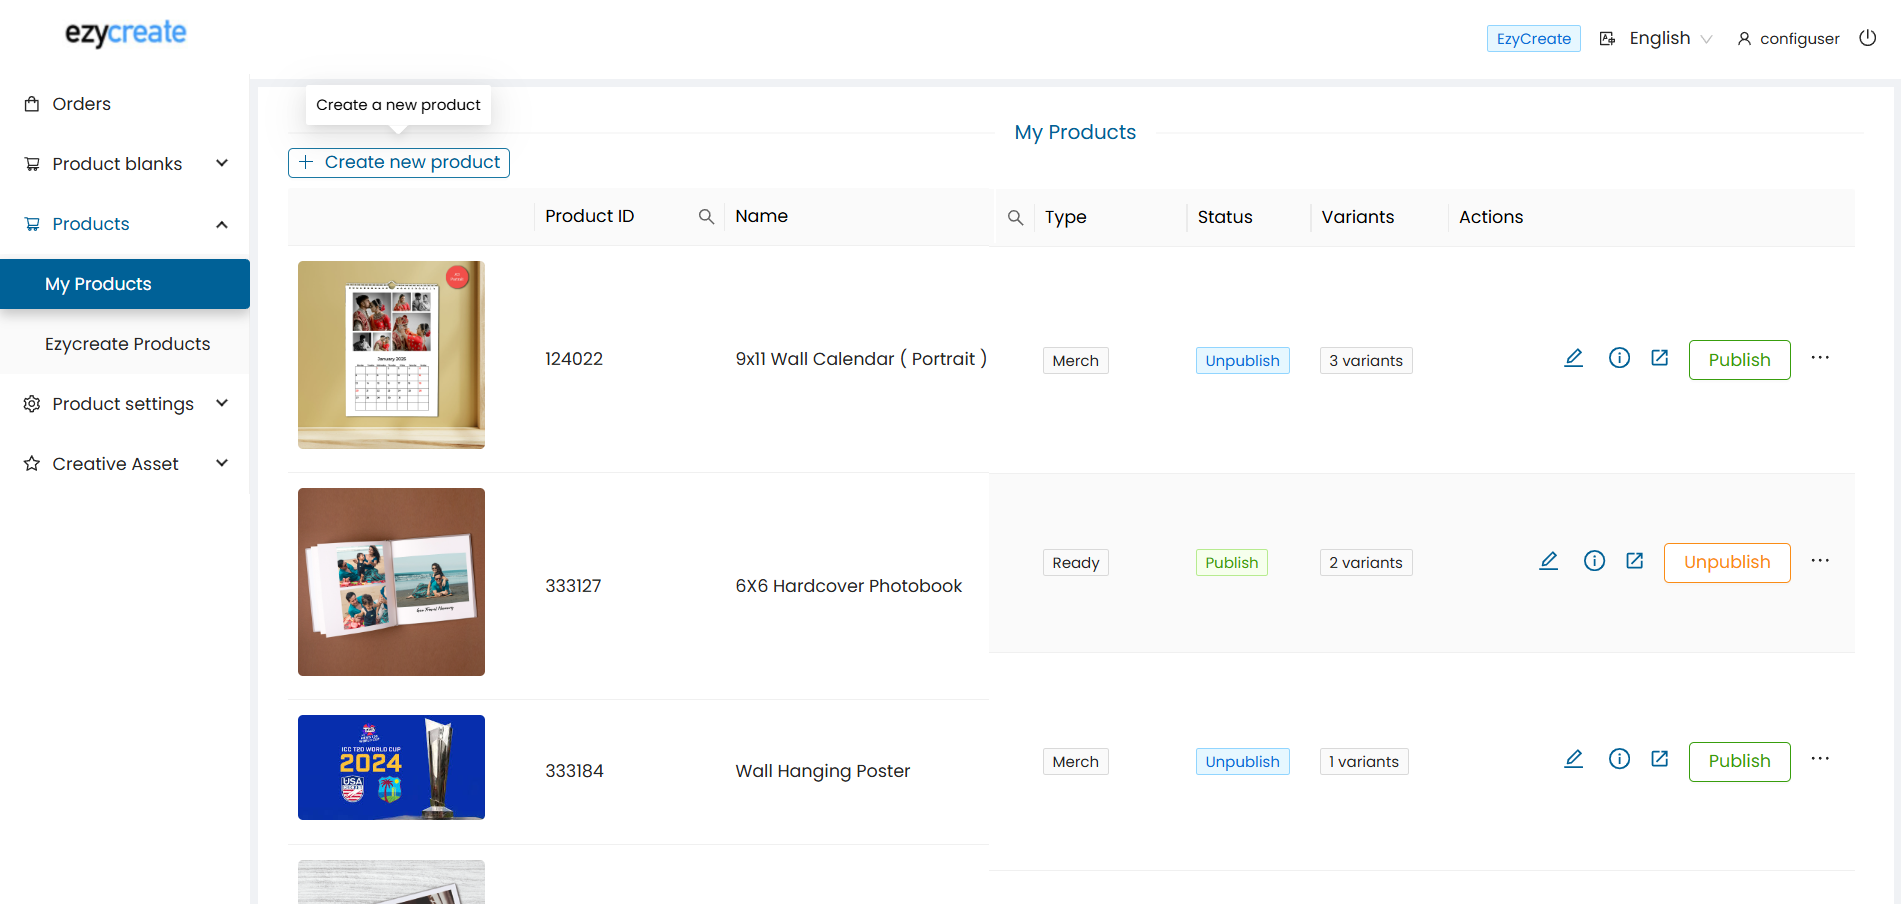This screenshot has width=1901, height=904.
Task: Click the Status column header
Action: [1225, 218]
